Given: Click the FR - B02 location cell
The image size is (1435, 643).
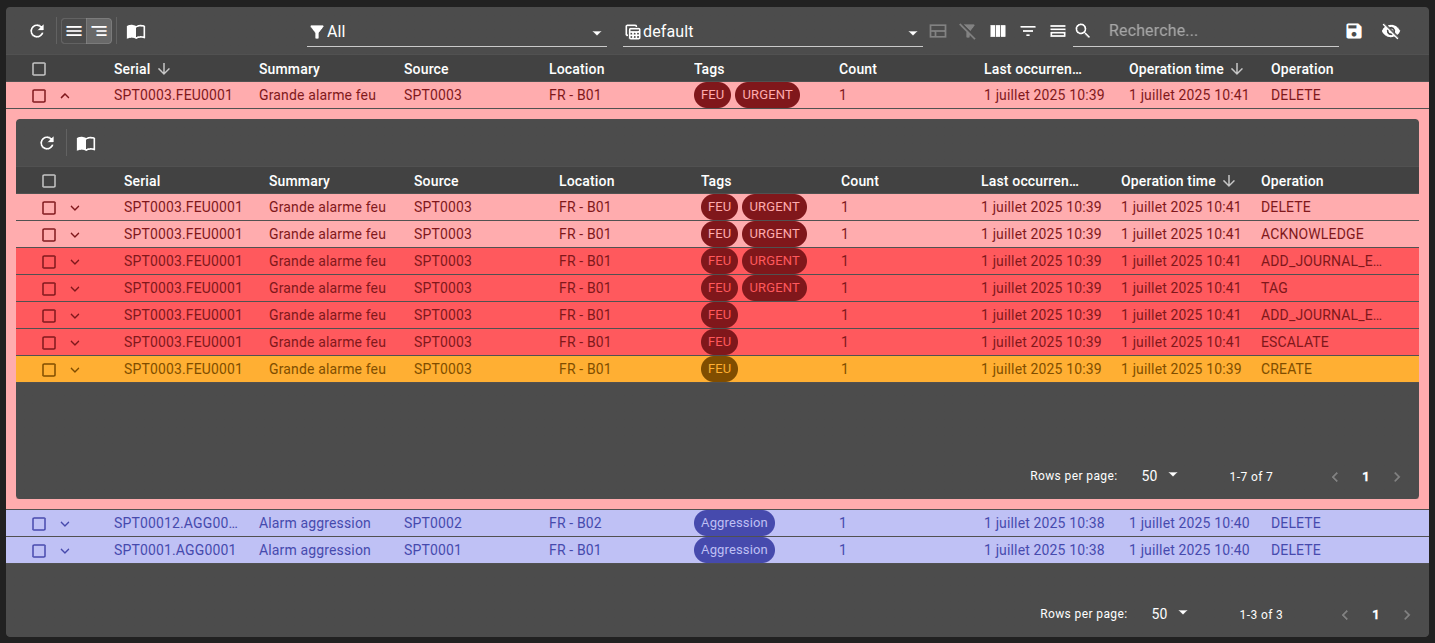Looking at the screenshot, I should coord(575,523).
